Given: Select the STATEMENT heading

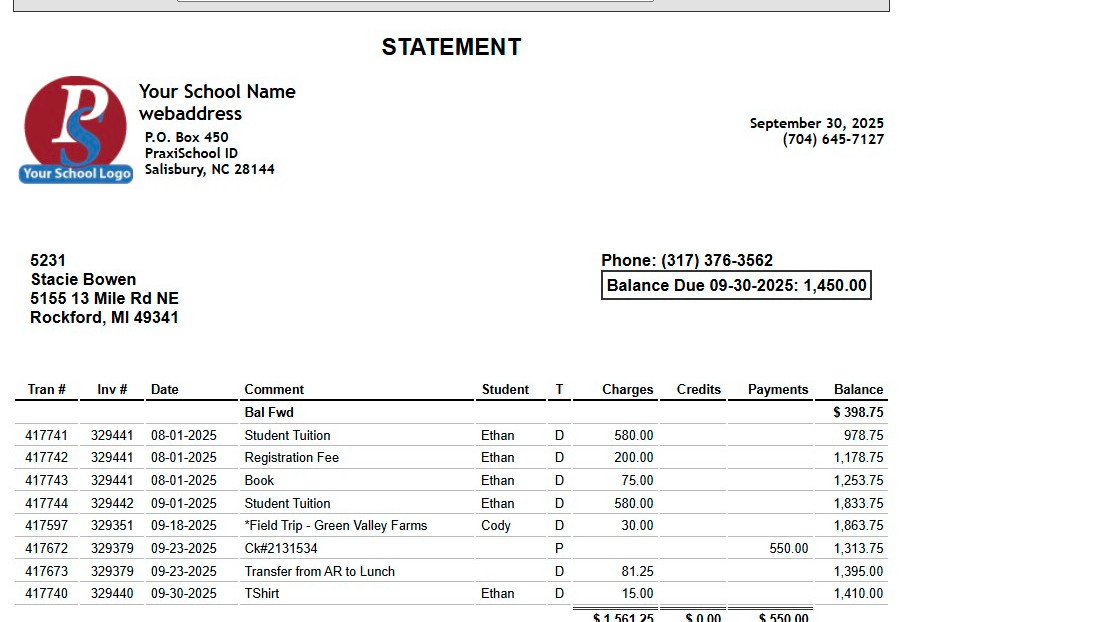Looking at the screenshot, I should [451, 47].
